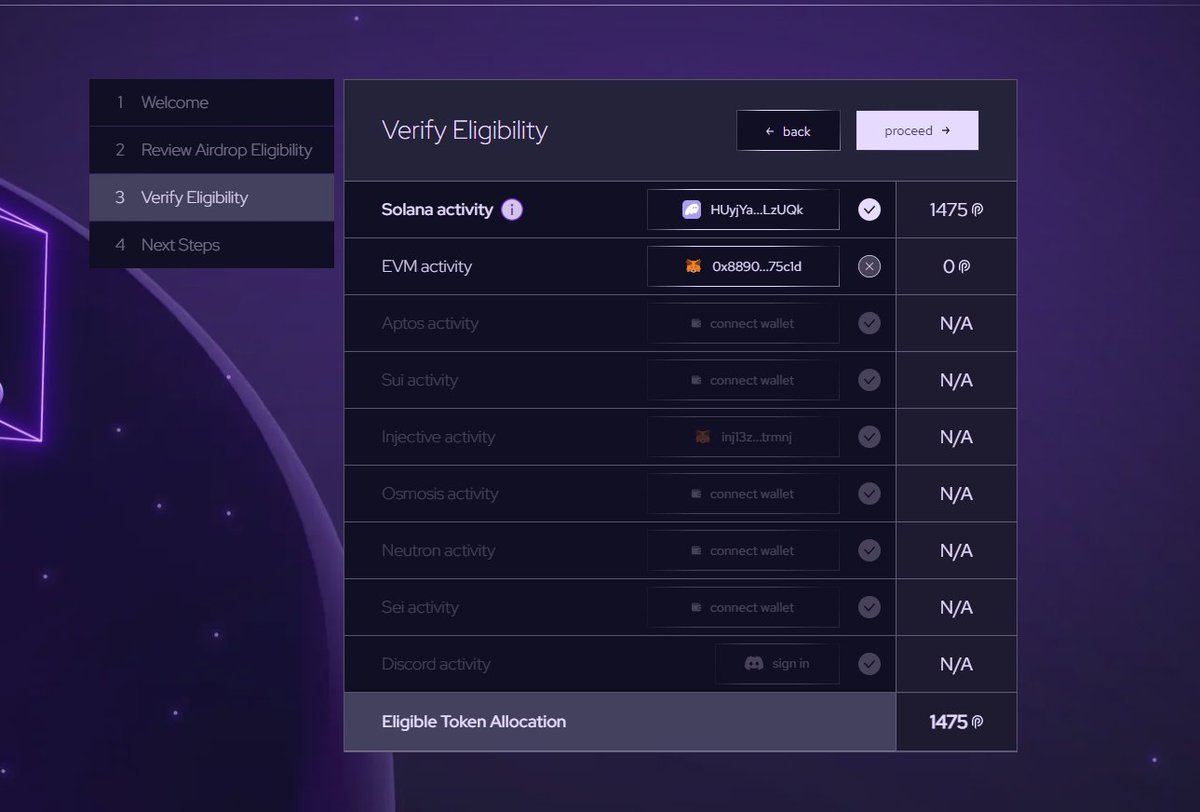Click Injective wallet inj13z...trmnj button
Viewport: 1200px width, 812px height.
(743, 437)
